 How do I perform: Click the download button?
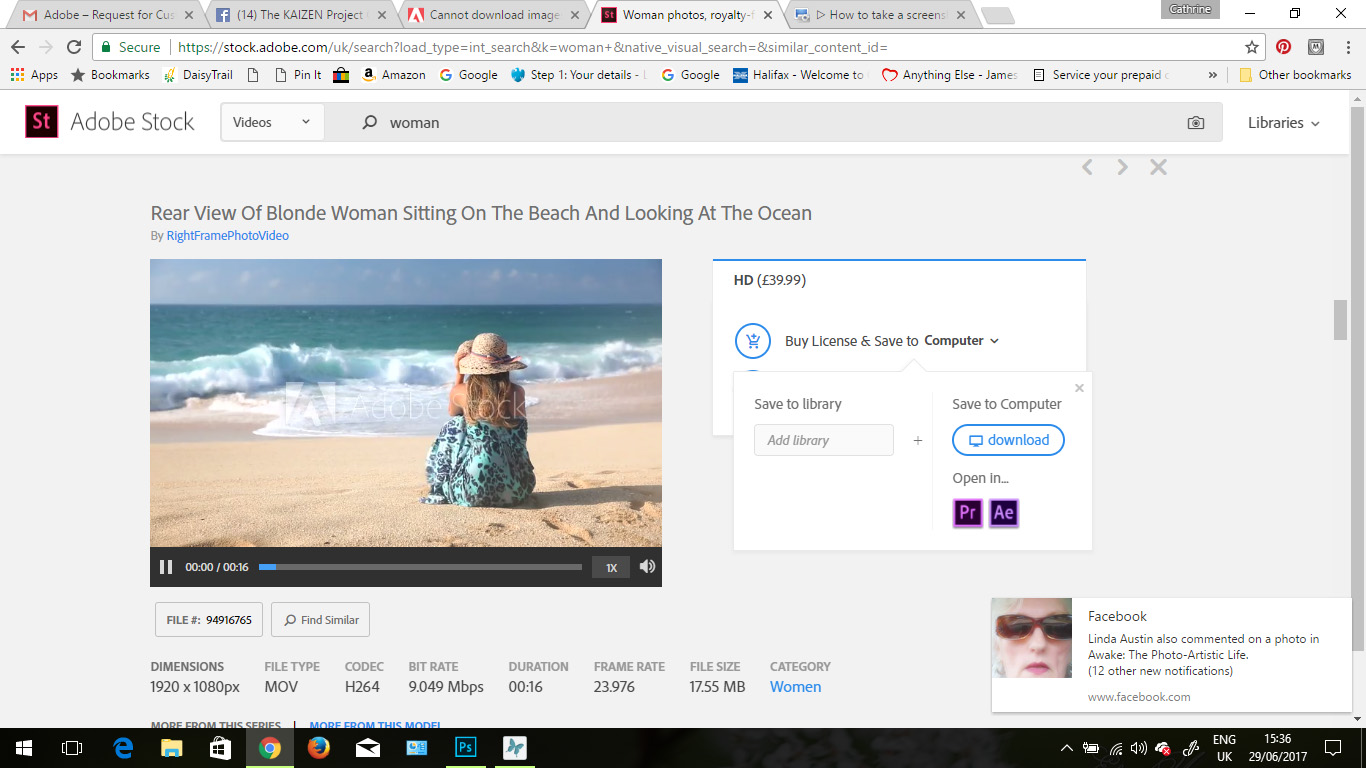coord(1008,440)
